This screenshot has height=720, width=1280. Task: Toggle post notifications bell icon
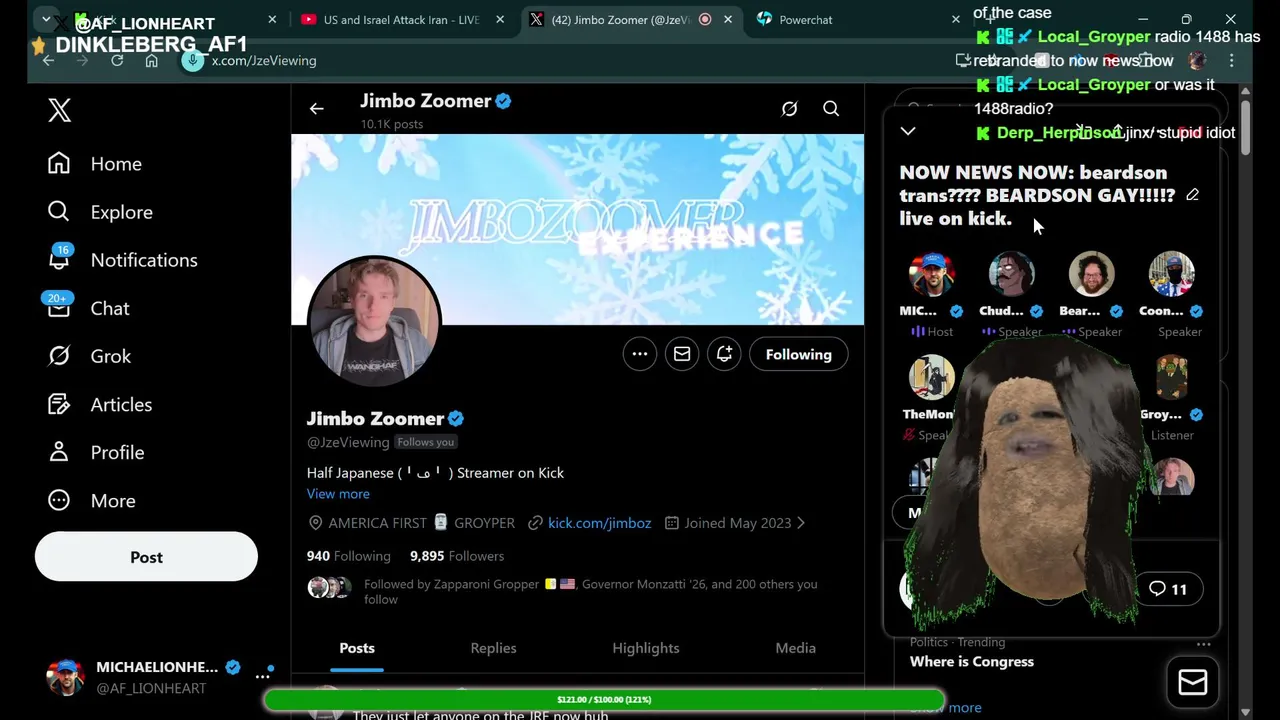pos(724,354)
